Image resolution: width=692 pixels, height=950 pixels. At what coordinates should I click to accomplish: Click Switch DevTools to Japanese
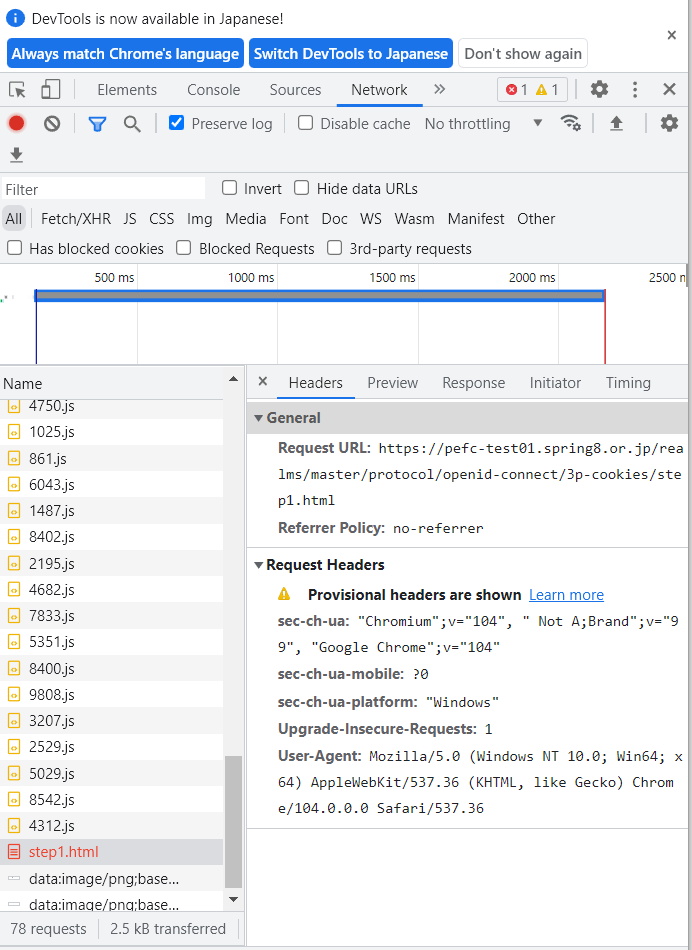pyautogui.click(x=351, y=53)
